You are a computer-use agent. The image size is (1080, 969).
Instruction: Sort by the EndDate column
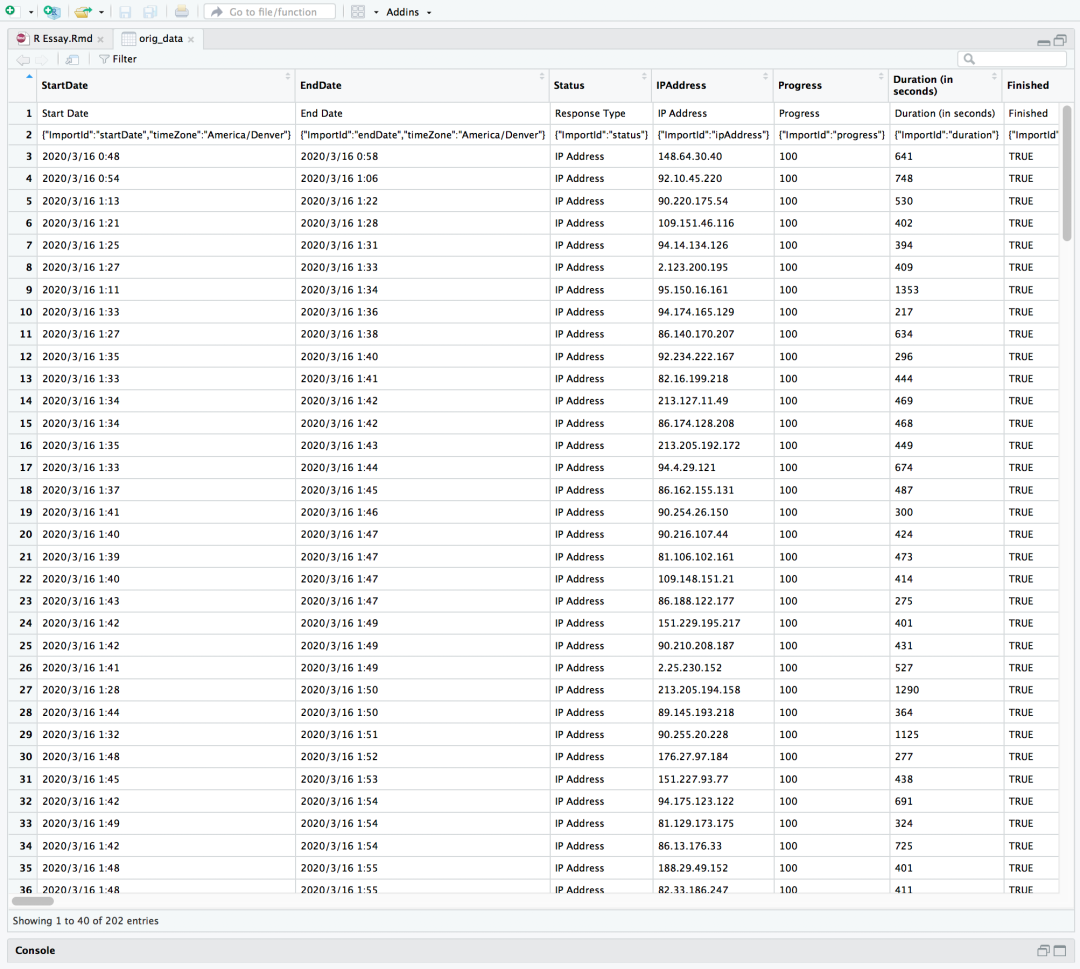tap(422, 85)
